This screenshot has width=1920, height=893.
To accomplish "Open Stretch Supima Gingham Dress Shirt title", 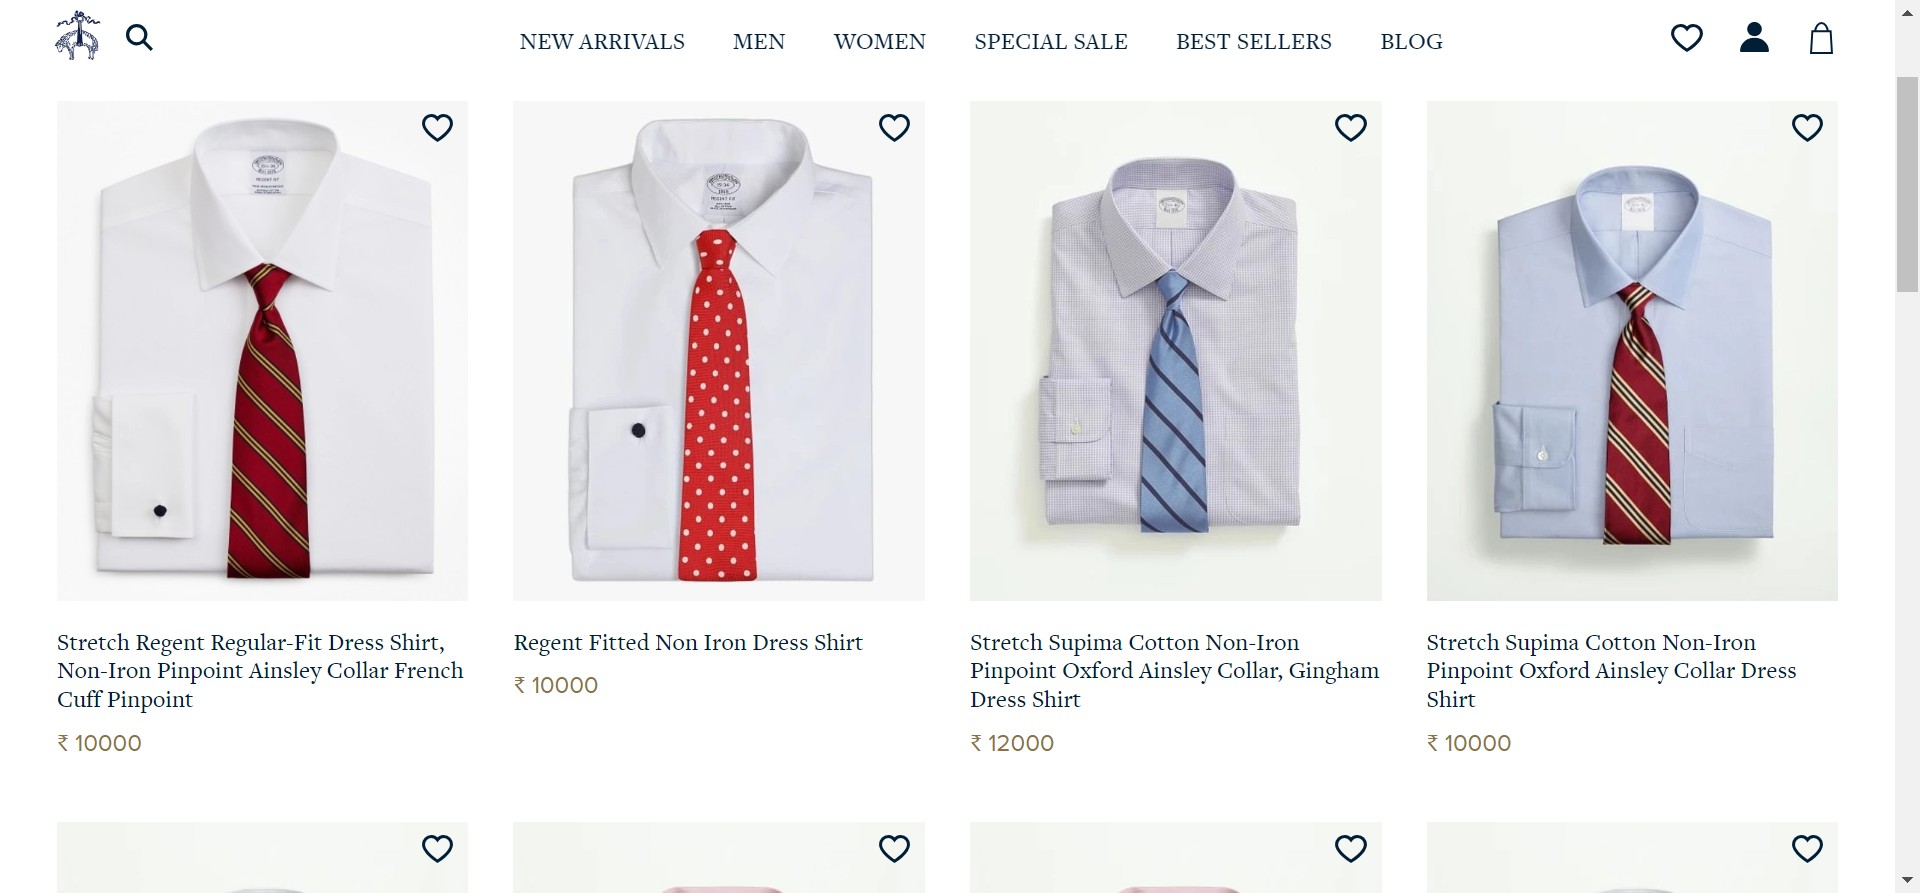I will (x=1174, y=671).
